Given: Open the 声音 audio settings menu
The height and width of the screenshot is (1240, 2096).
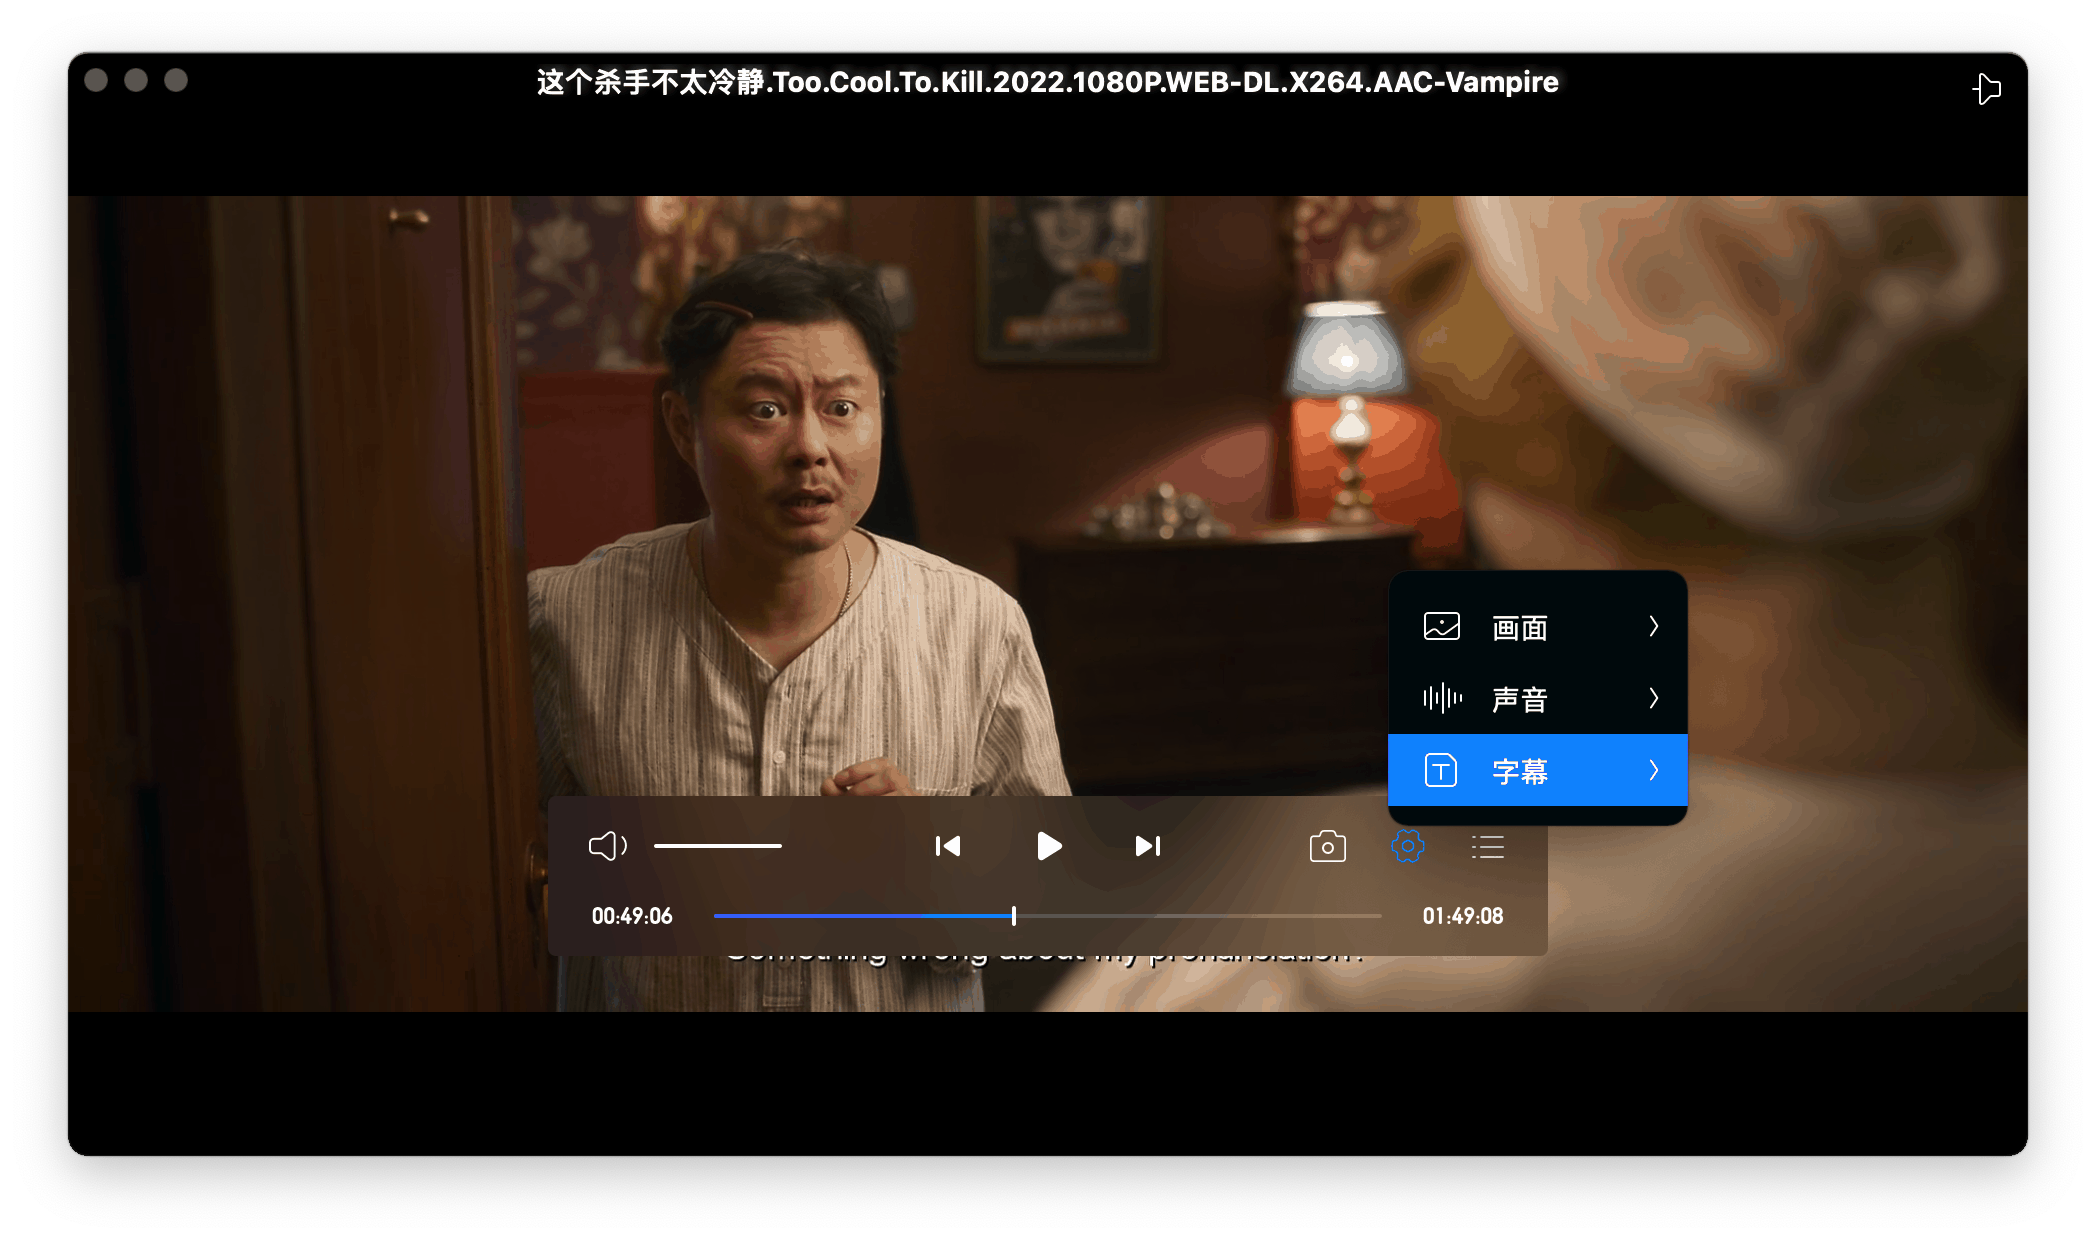Looking at the screenshot, I should pos(1537,698).
